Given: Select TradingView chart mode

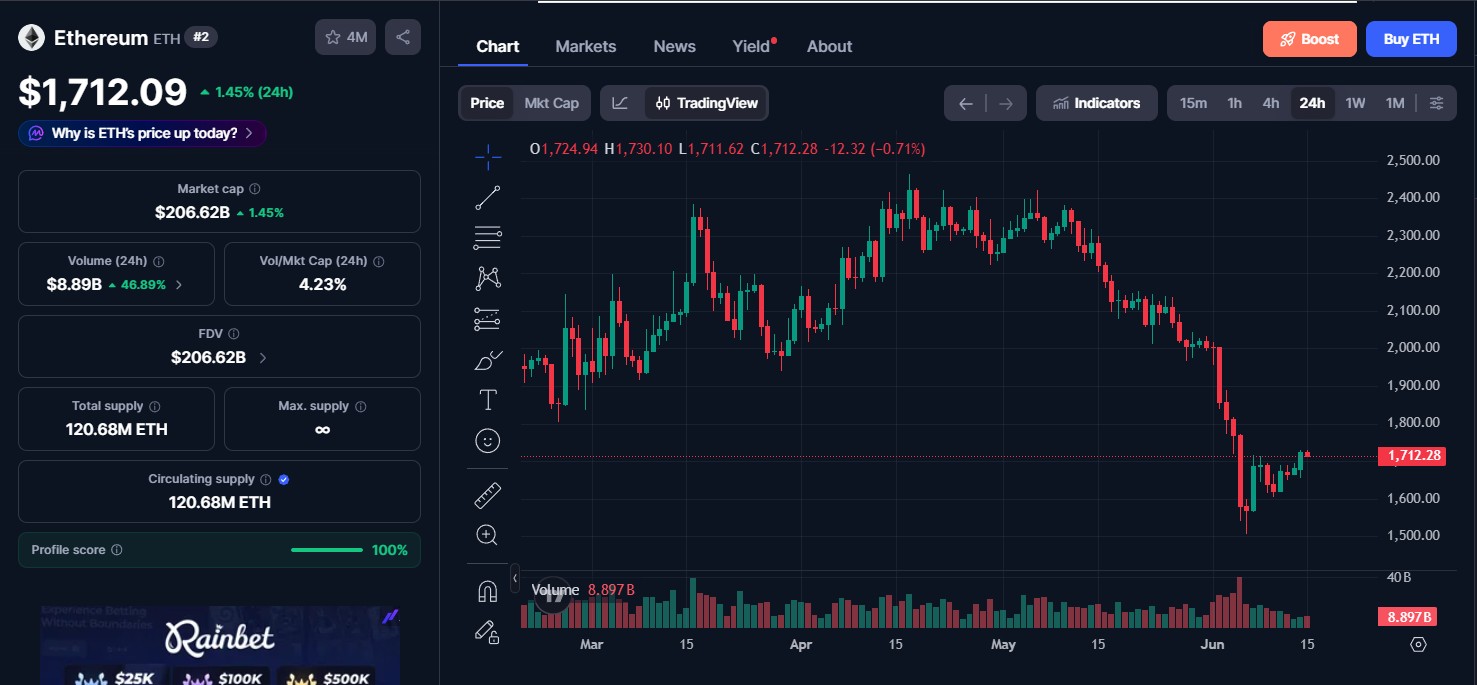Looking at the screenshot, I should (707, 103).
